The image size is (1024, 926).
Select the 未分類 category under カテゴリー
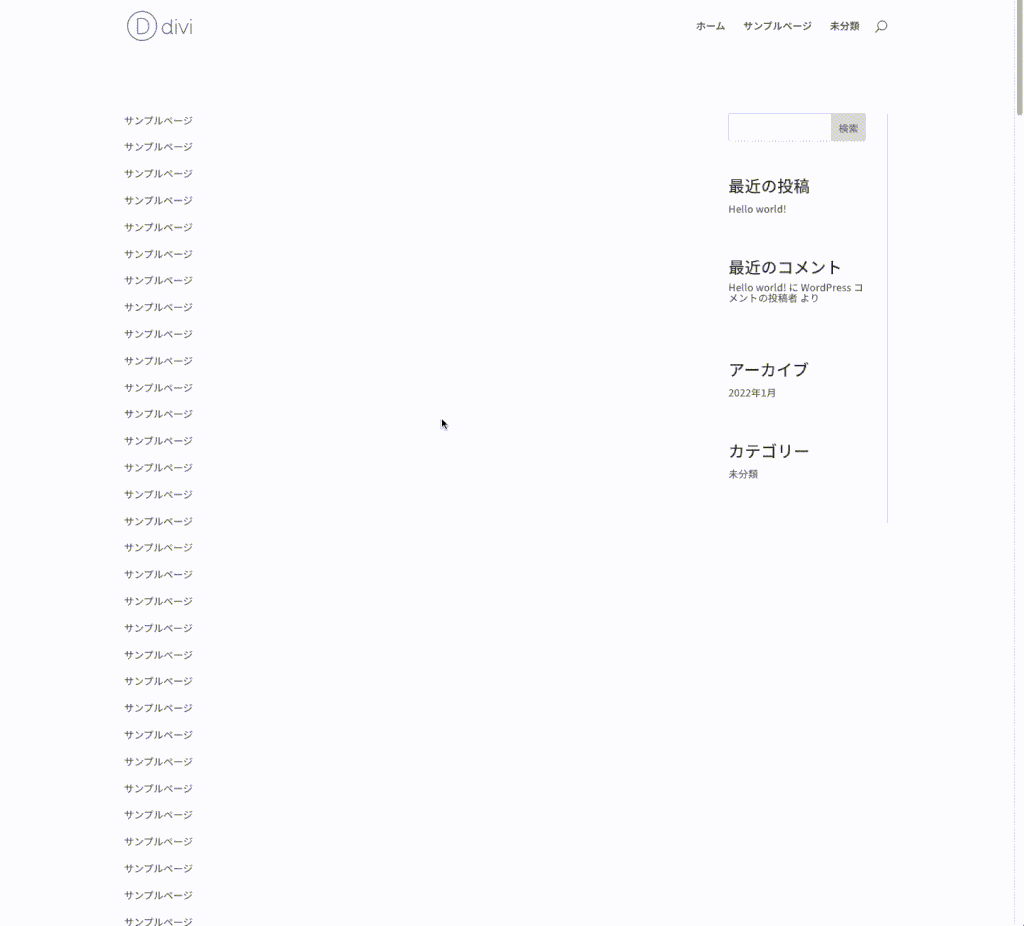[743, 474]
